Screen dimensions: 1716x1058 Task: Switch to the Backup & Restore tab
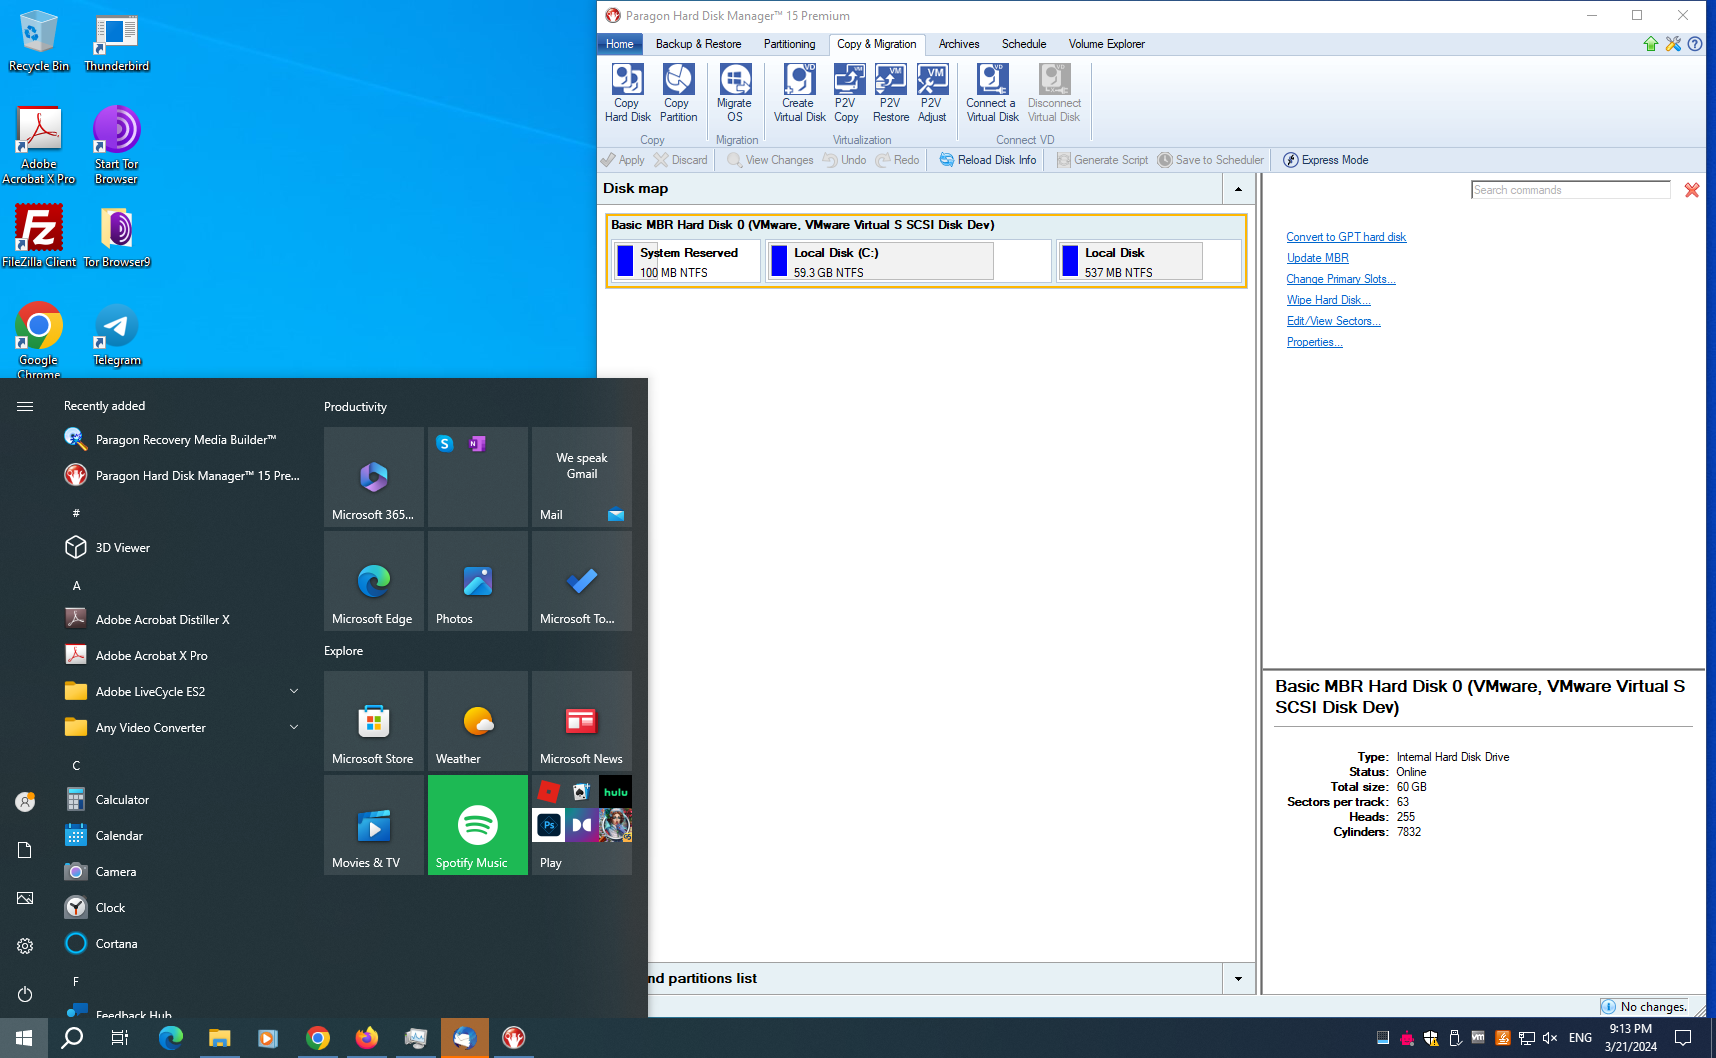pyautogui.click(x=698, y=44)
